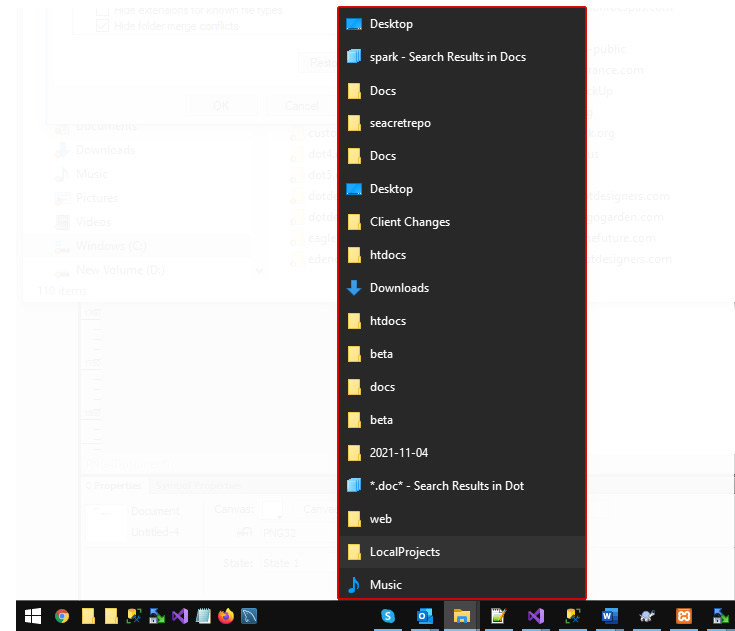The image size is (735, 631).
Task: Switch to the web folder window
Action: 462,519
